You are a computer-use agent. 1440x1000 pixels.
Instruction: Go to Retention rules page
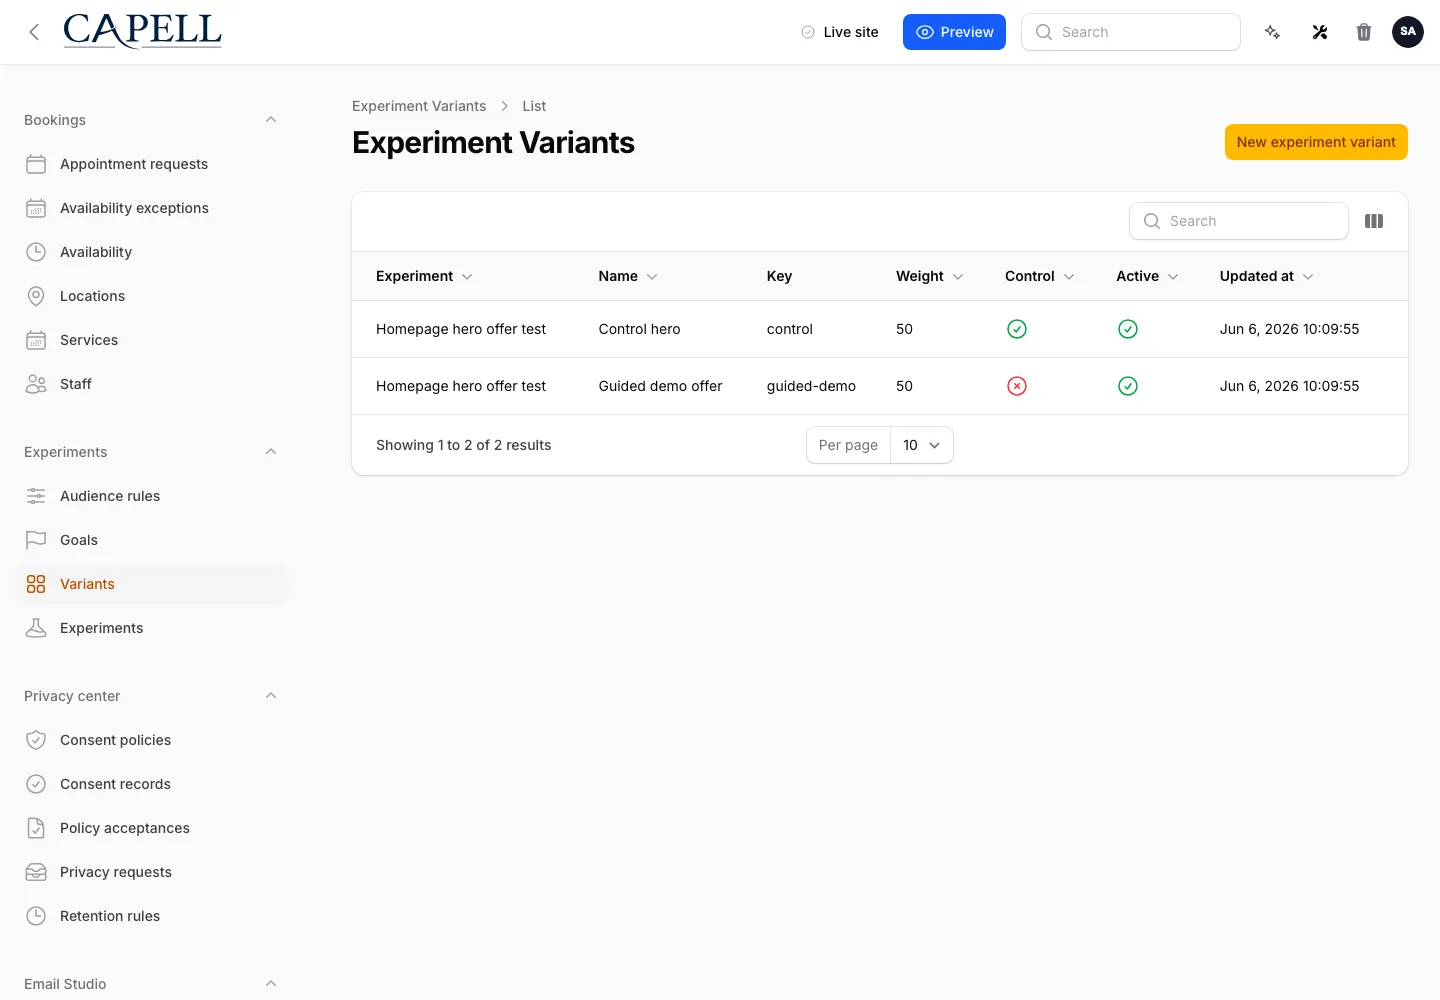152,916
